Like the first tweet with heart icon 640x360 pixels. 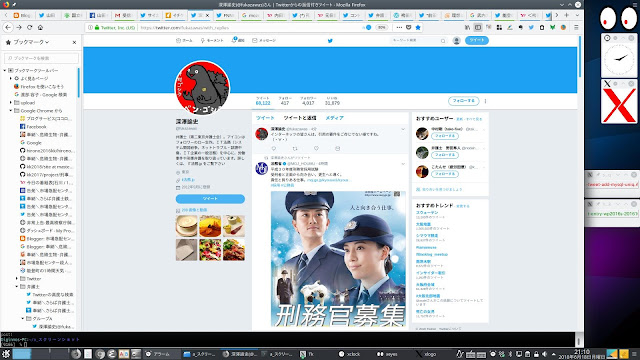316,149
